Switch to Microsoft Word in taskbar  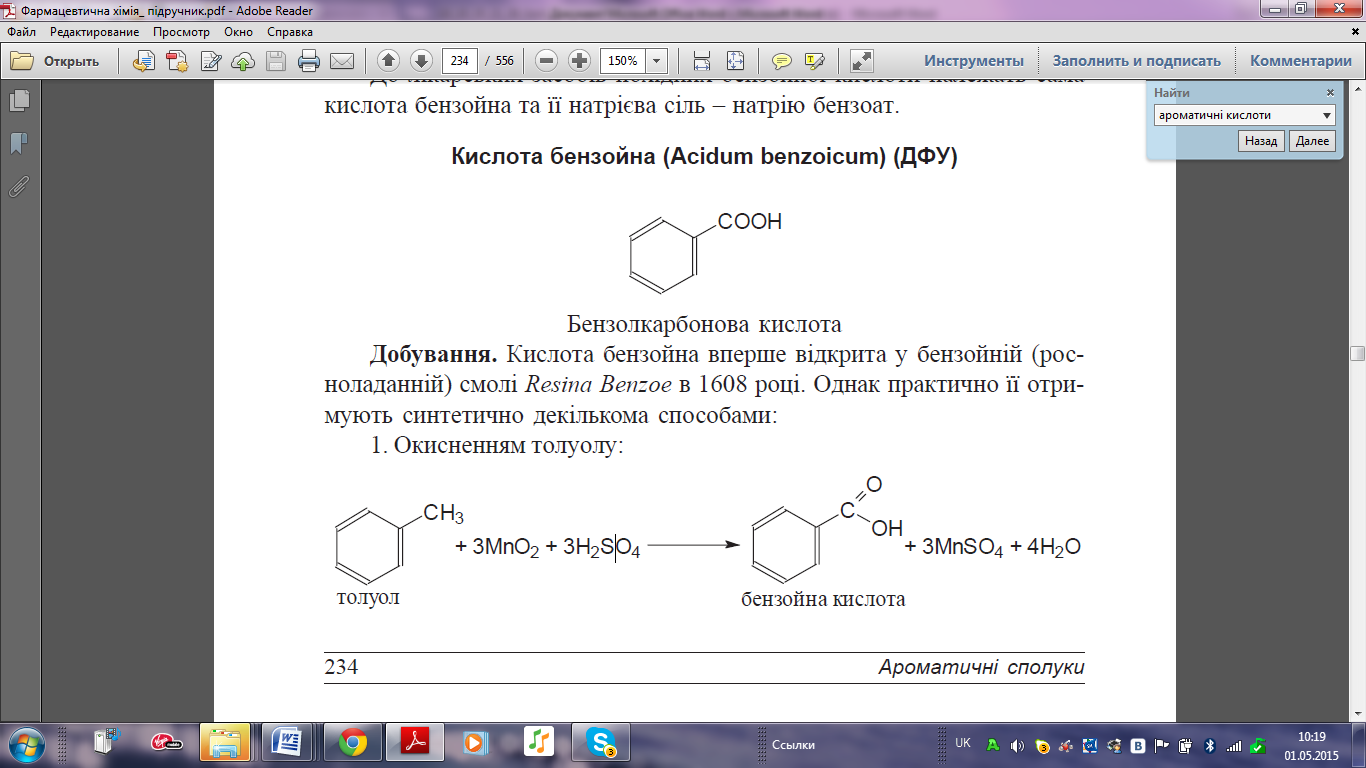[287, 743]
